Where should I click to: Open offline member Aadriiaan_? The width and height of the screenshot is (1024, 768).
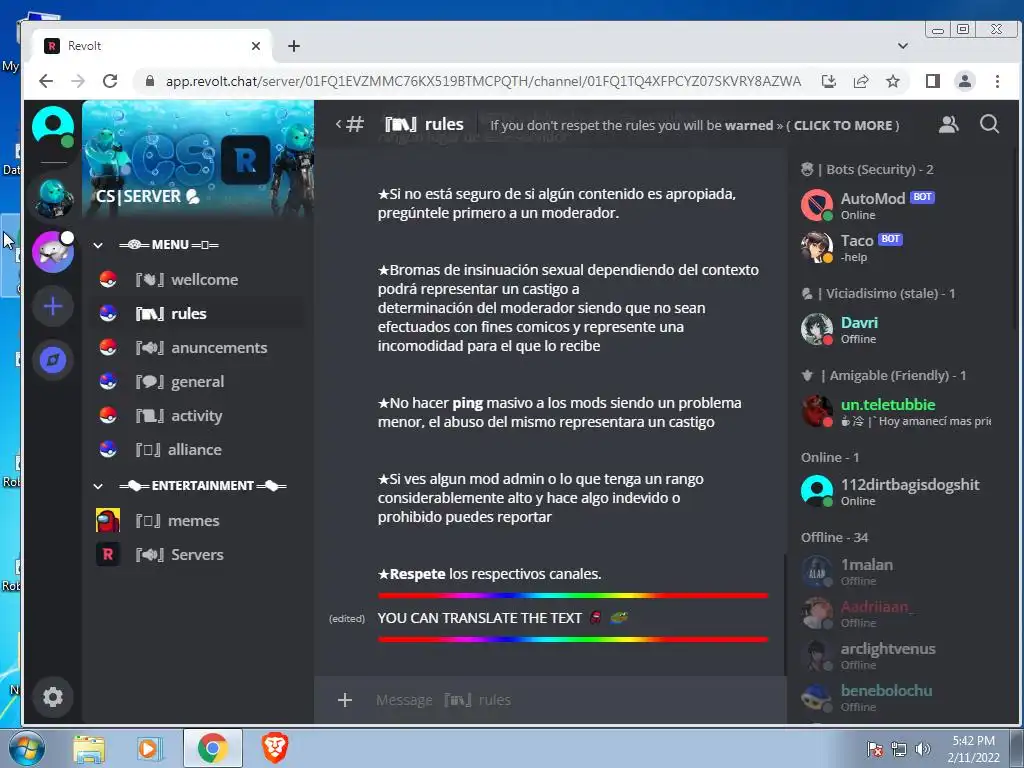click(x=896, y=613)
